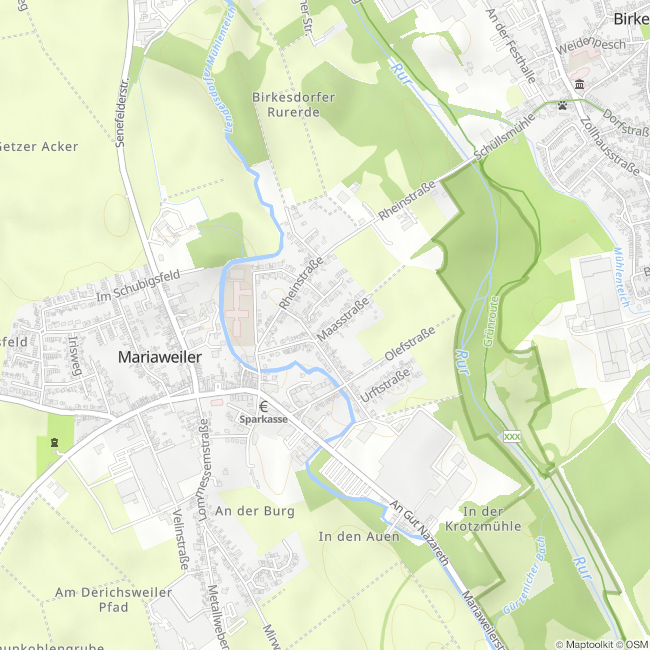Select the Urftstraße street label

pyautogui.click(x=385, y=385)
